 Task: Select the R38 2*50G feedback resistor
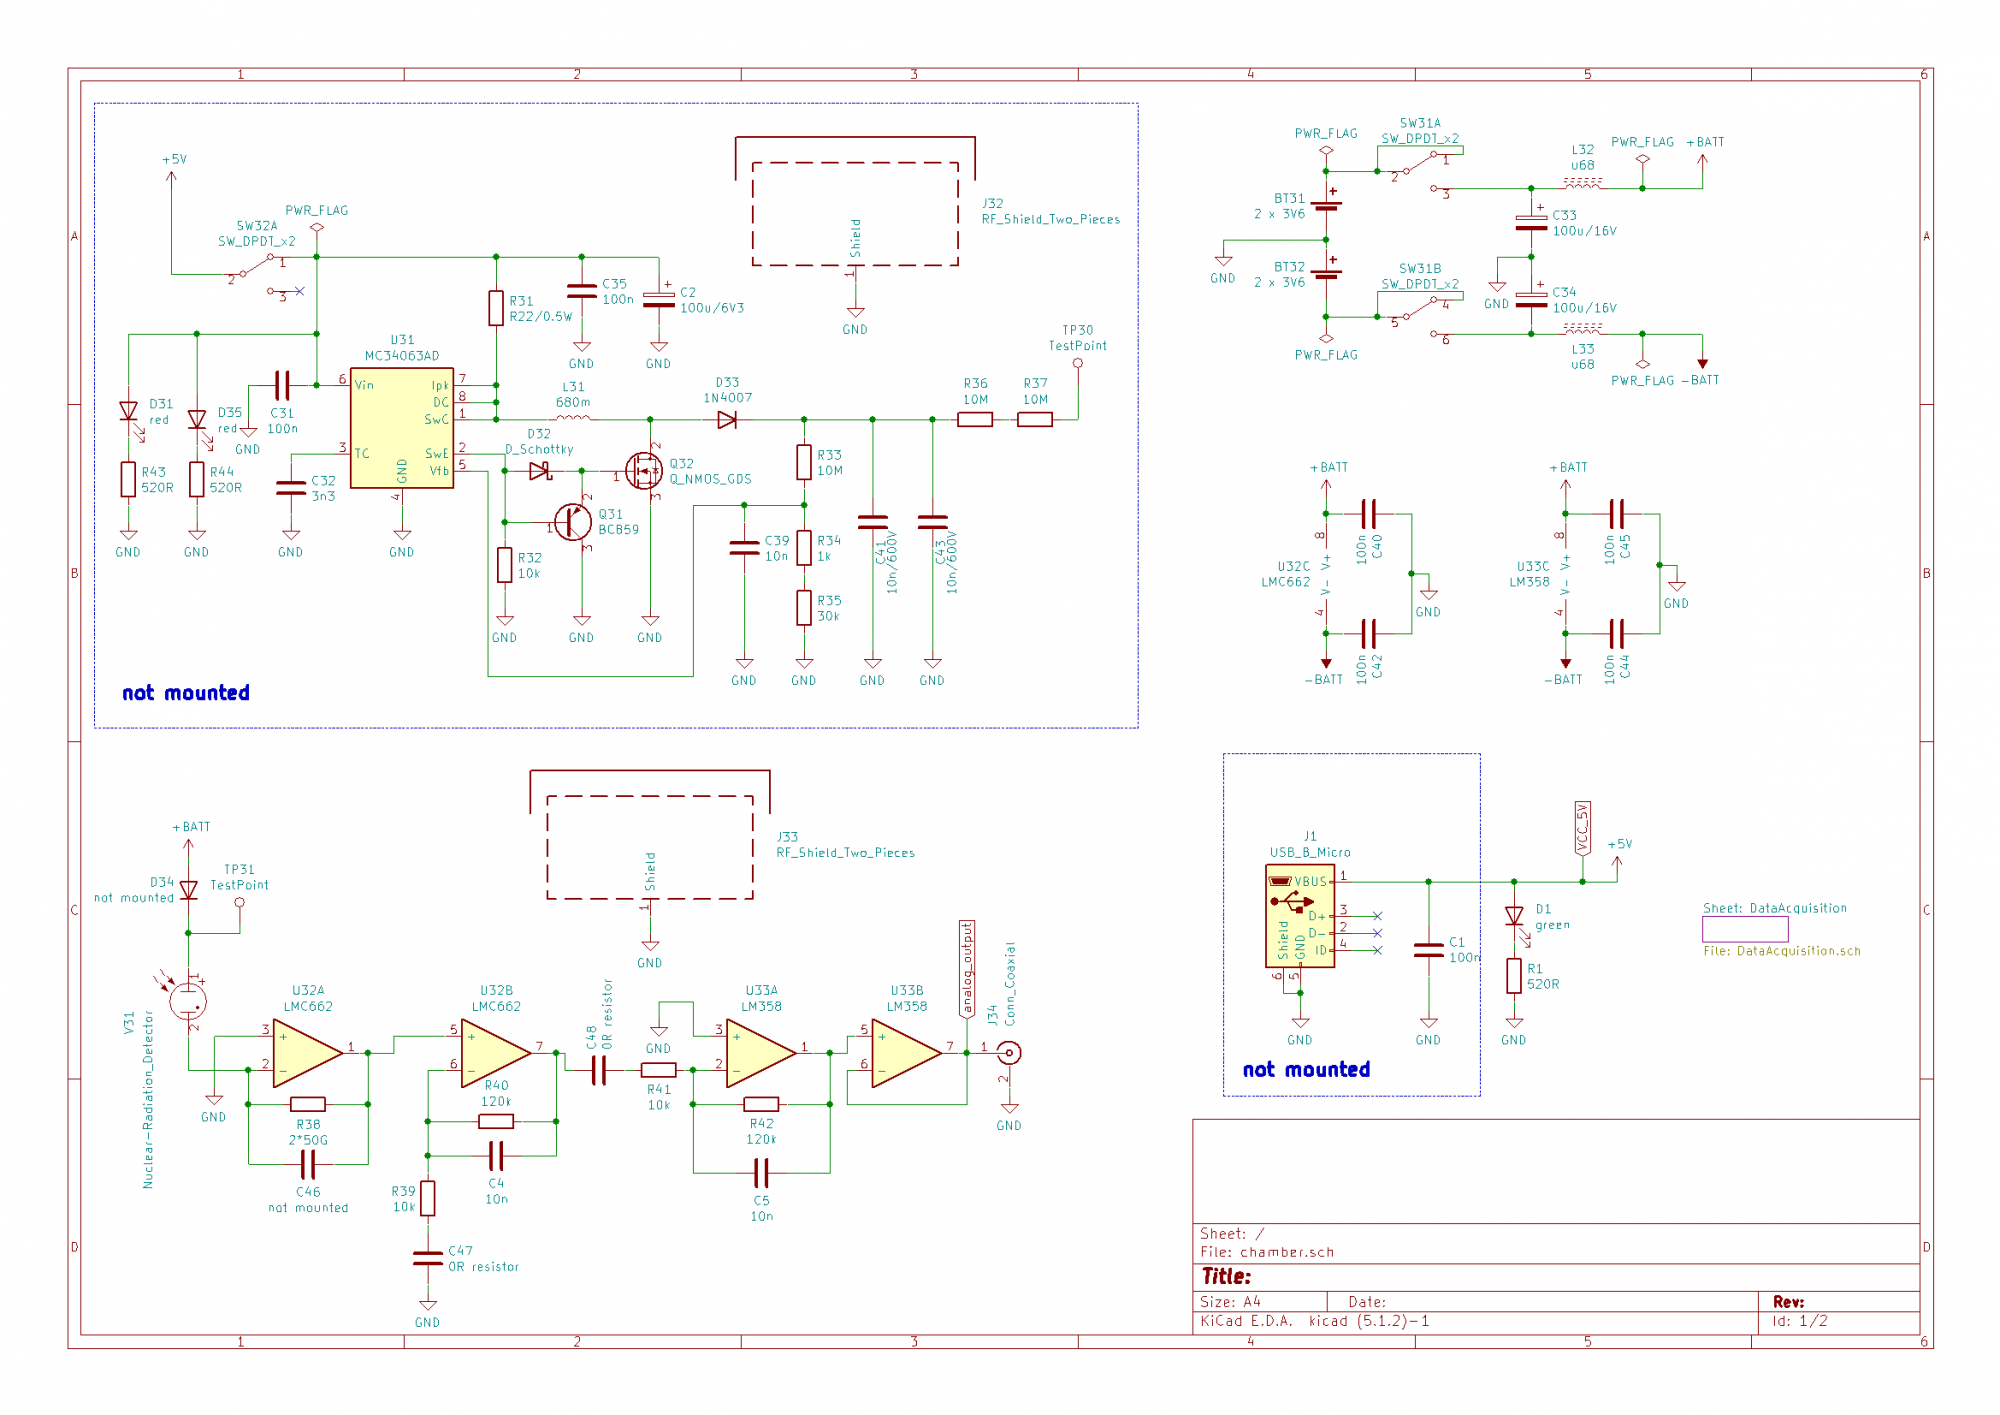pyautogui.click(x=308, y=1104)
